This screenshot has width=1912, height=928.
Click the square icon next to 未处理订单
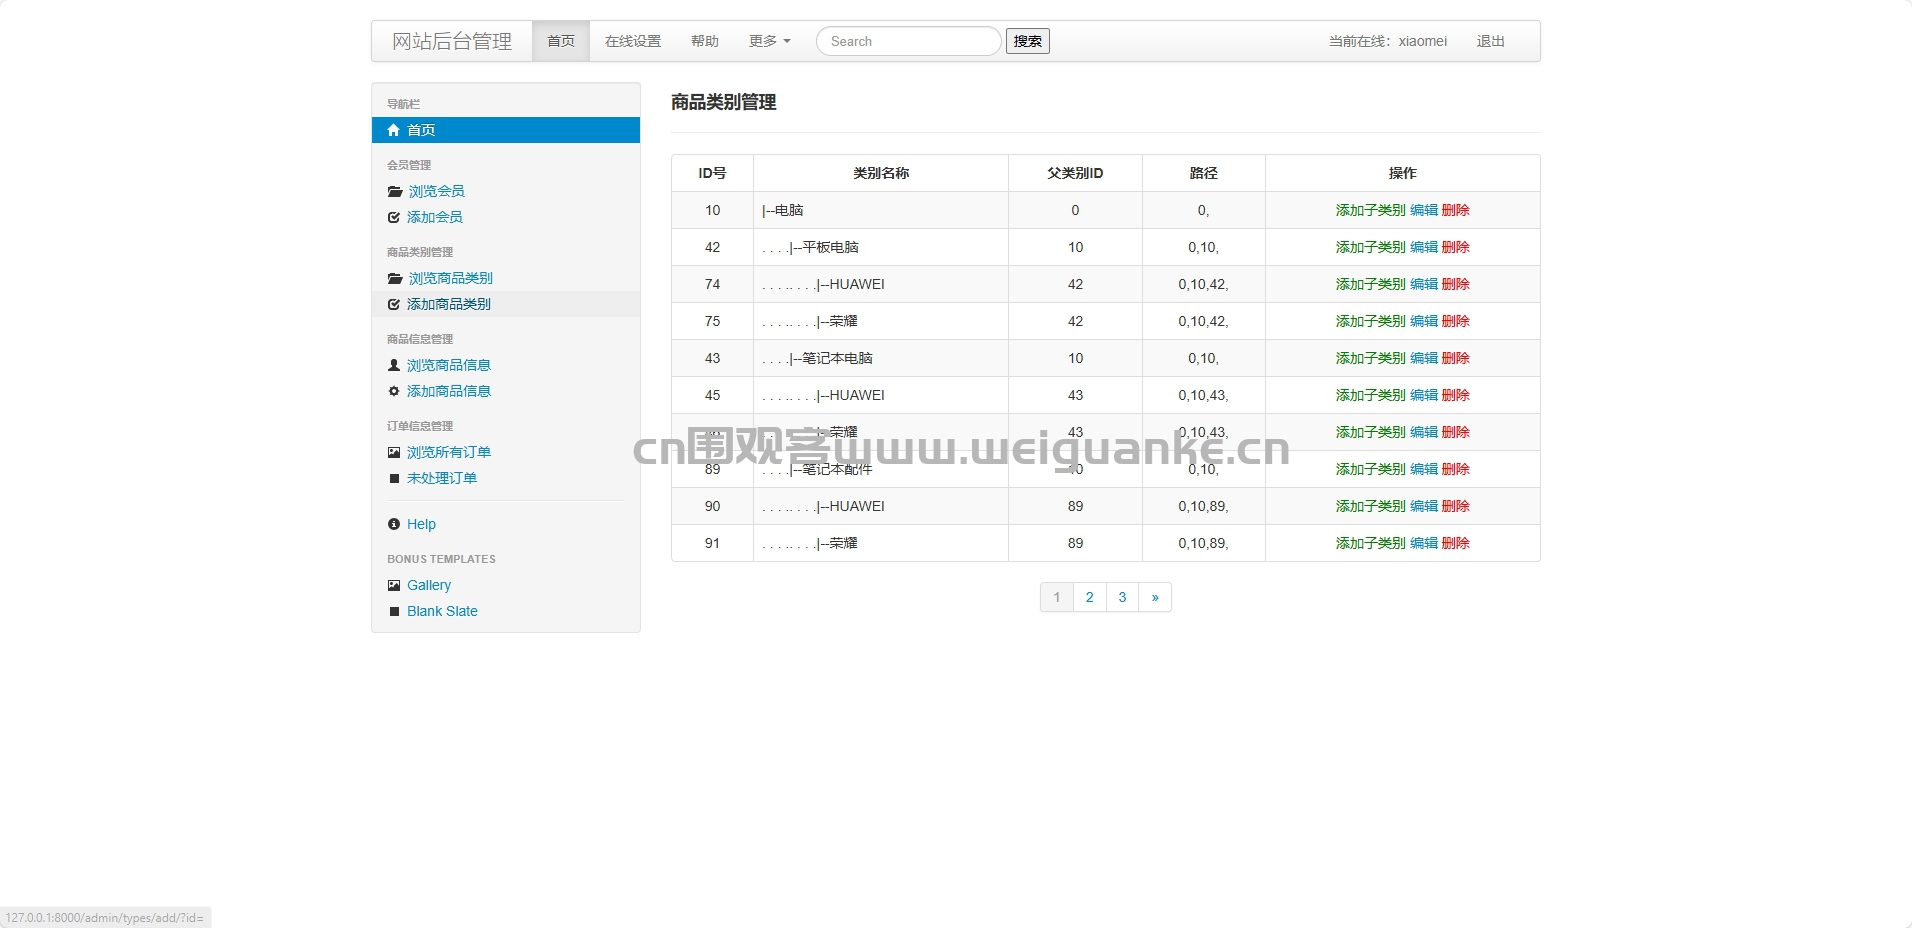(394, 478)
